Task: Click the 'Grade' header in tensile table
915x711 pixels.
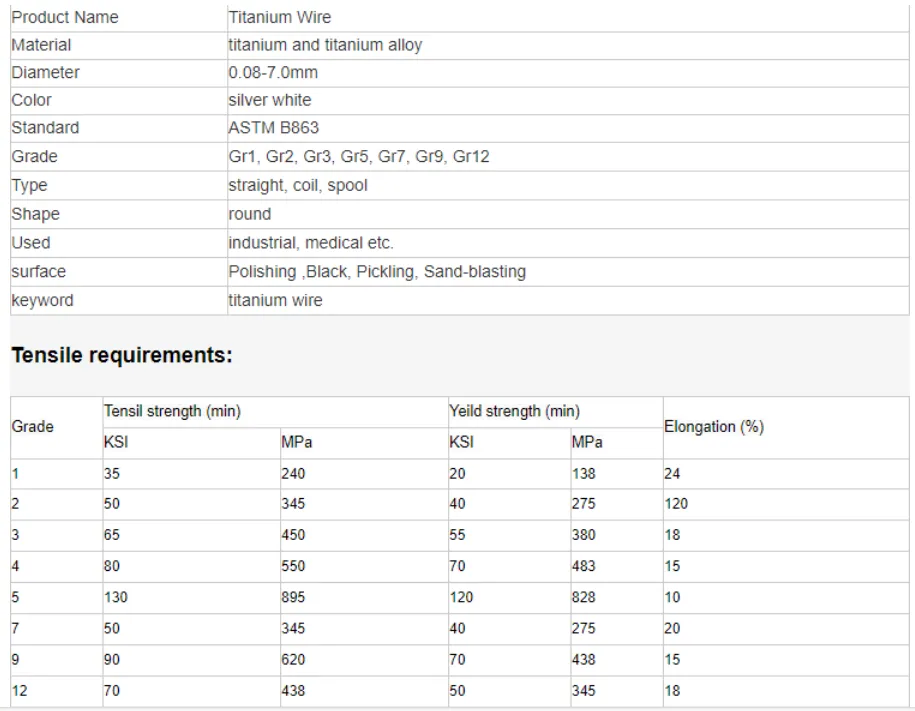Action: tap(32, 427)
